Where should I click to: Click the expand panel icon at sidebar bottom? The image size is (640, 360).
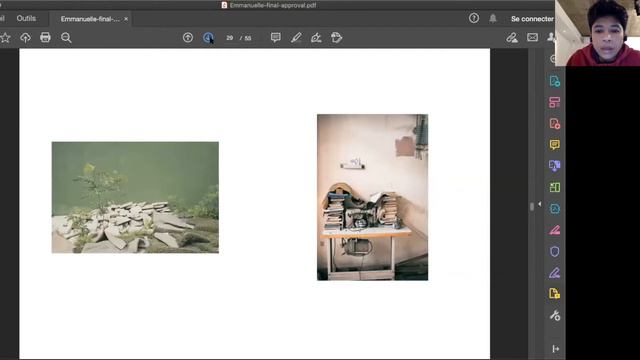(x=556, y=349)
